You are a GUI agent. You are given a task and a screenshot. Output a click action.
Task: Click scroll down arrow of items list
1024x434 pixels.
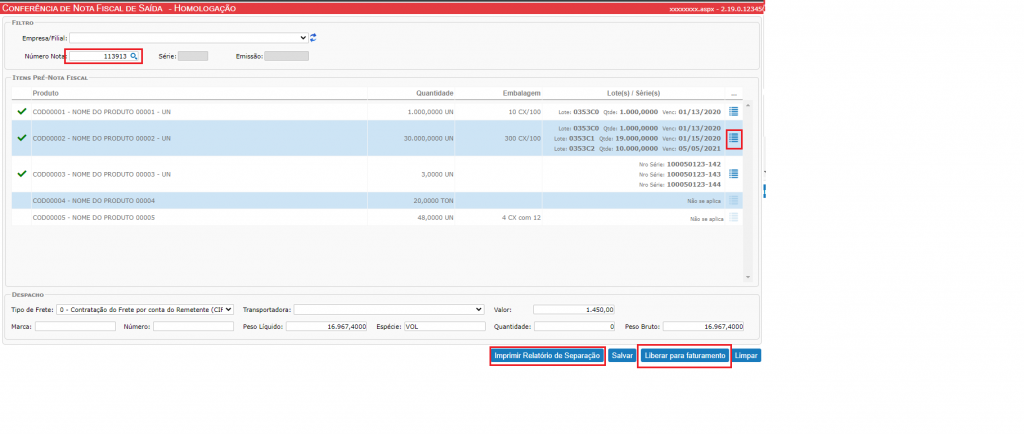pos(748,277)
